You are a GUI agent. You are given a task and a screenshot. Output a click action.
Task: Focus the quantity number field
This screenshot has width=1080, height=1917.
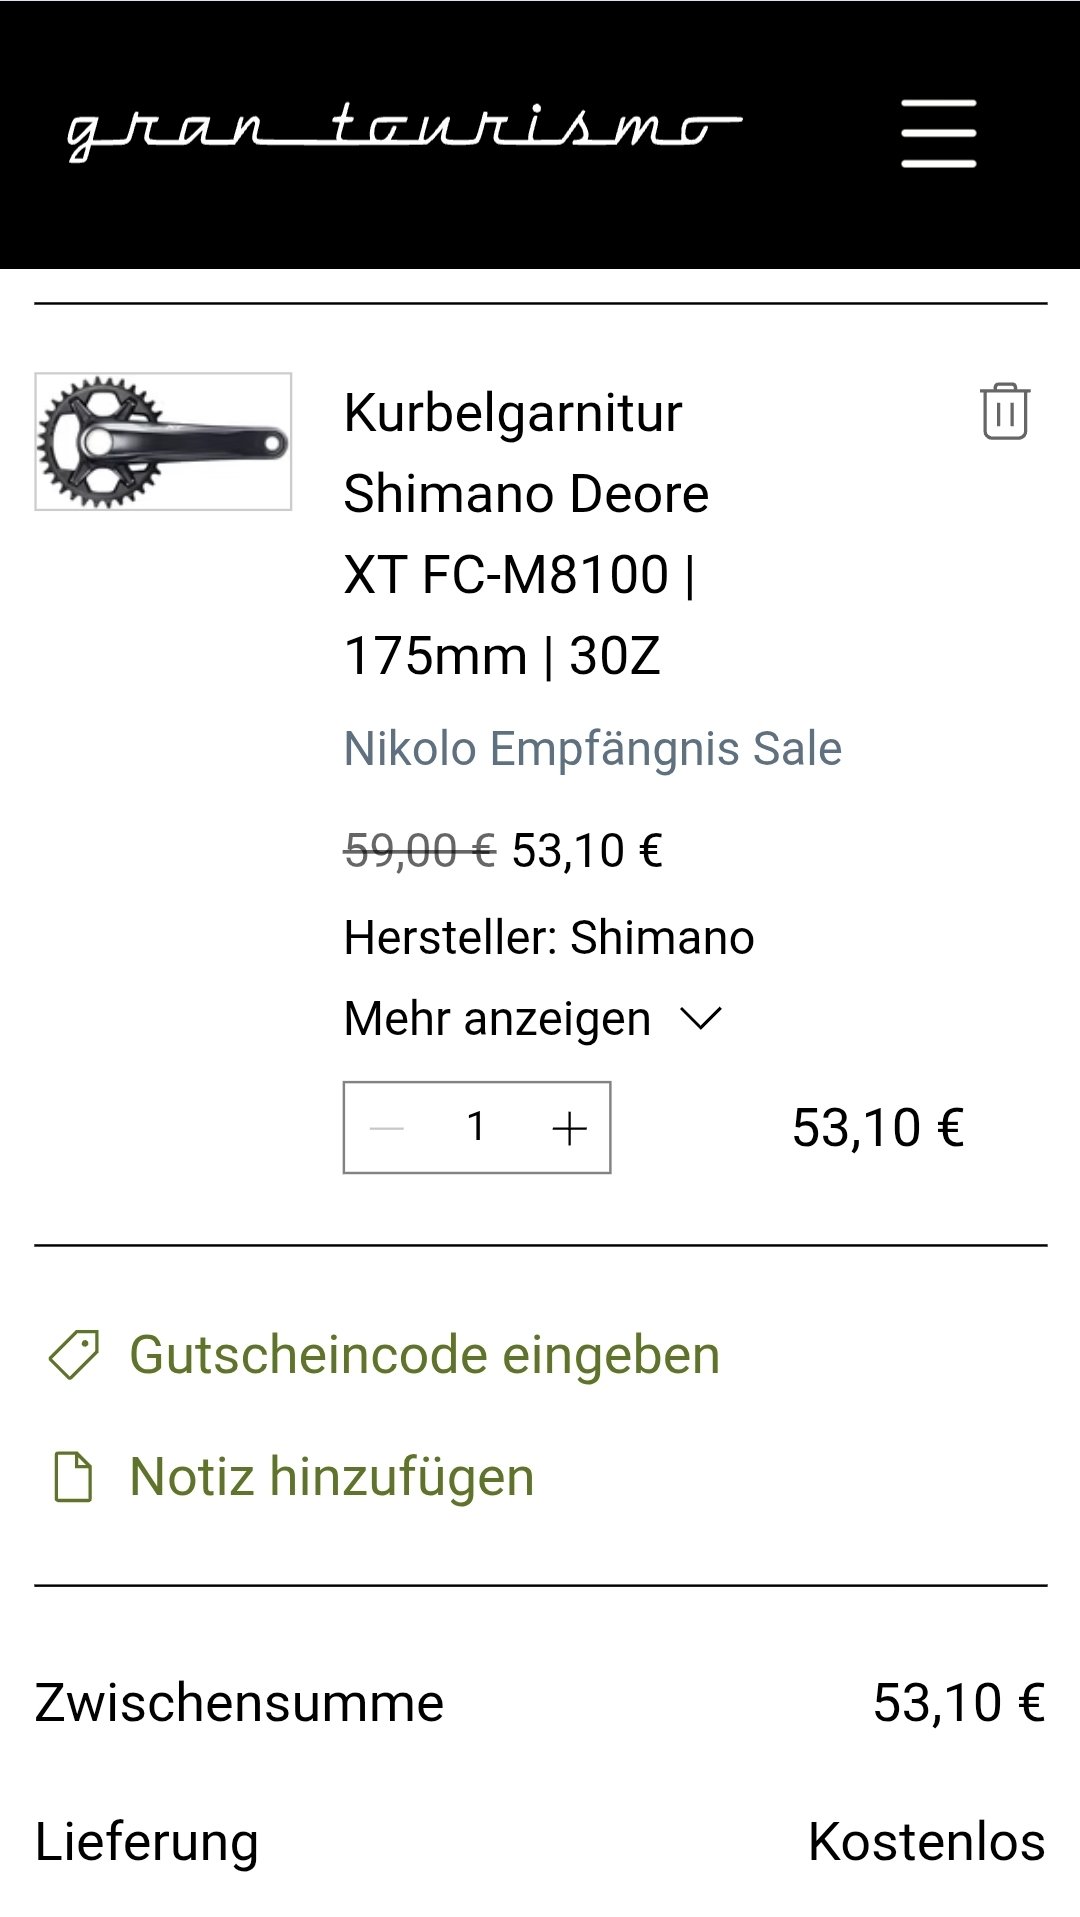pos(477,1127)
